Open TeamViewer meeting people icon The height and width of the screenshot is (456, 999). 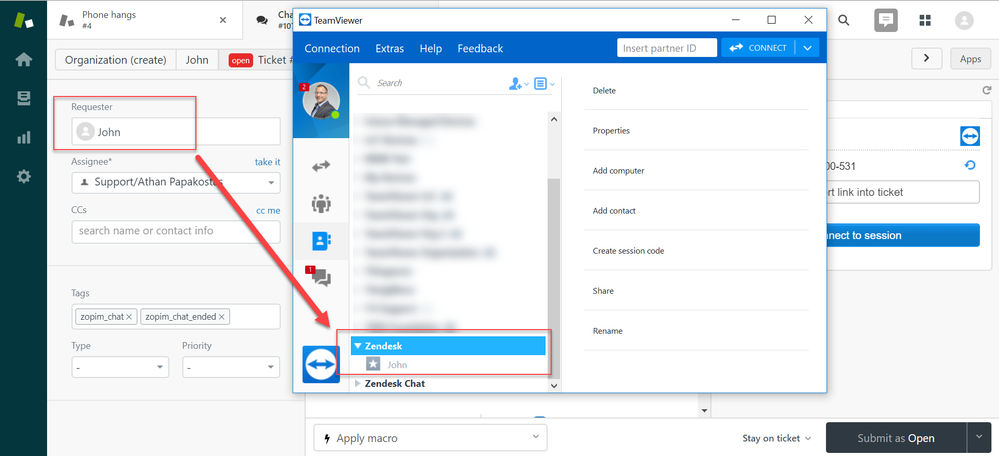[x=320, y=203]
